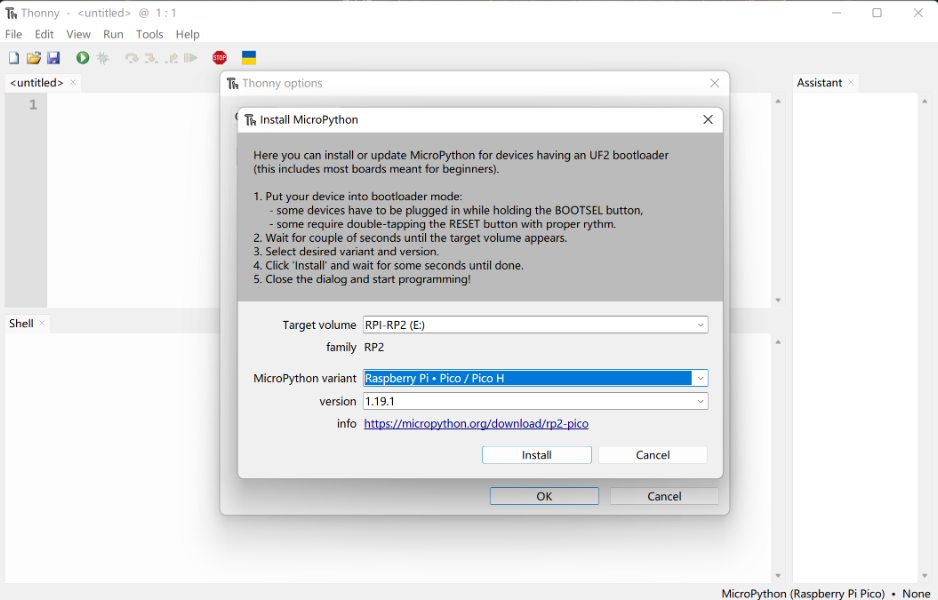Image resolution: width=938 pixels, height=600 pixels.
Task: Run current script with the green play icon
Action: [83, 57]
